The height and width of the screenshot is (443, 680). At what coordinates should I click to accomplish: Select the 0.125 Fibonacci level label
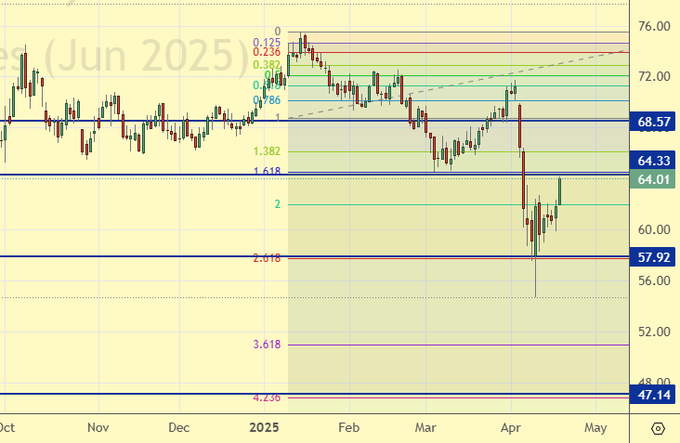point(267,42)
